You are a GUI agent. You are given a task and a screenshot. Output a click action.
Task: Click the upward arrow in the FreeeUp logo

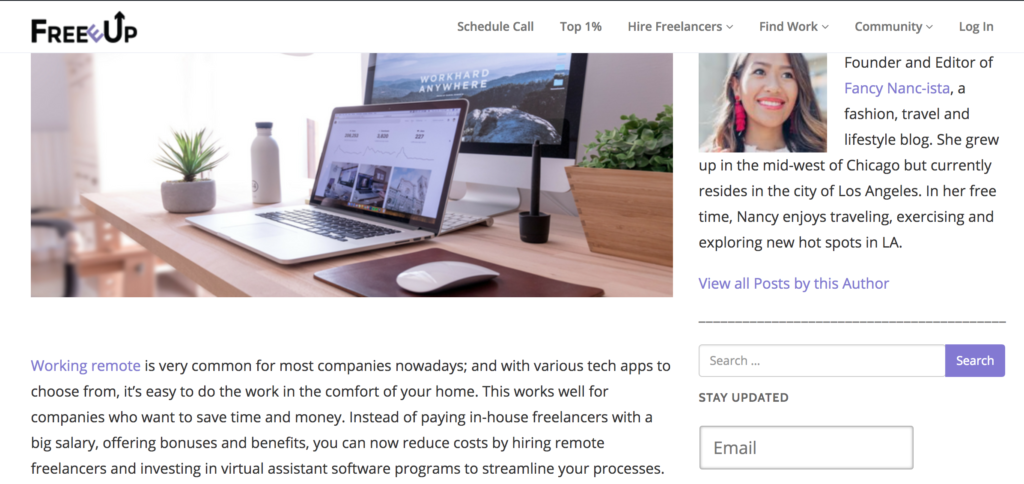[120, 18]
